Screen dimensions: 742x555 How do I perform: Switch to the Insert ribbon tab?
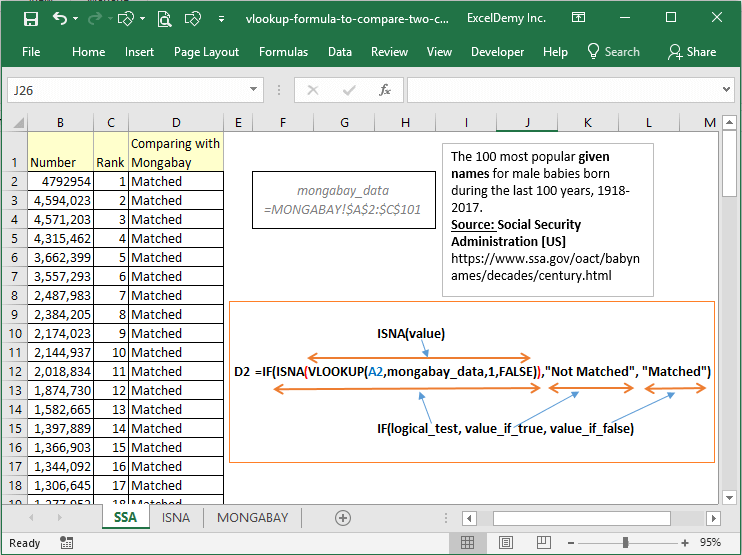pyautogui.click(x=139, y=52)
